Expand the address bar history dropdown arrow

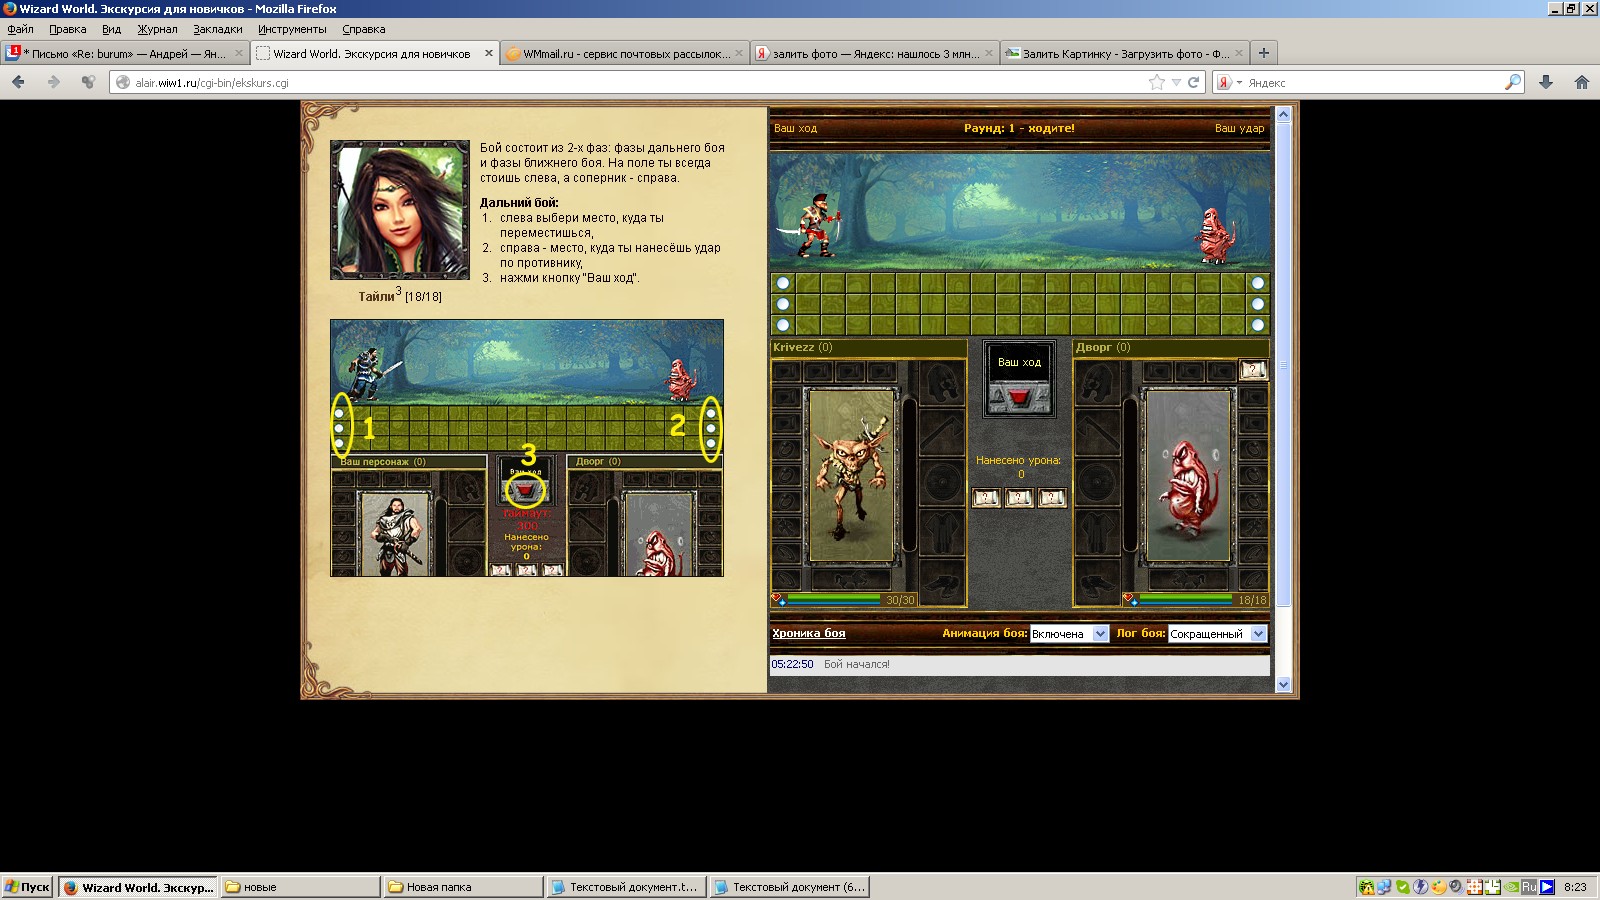[x=1176, y=83]
